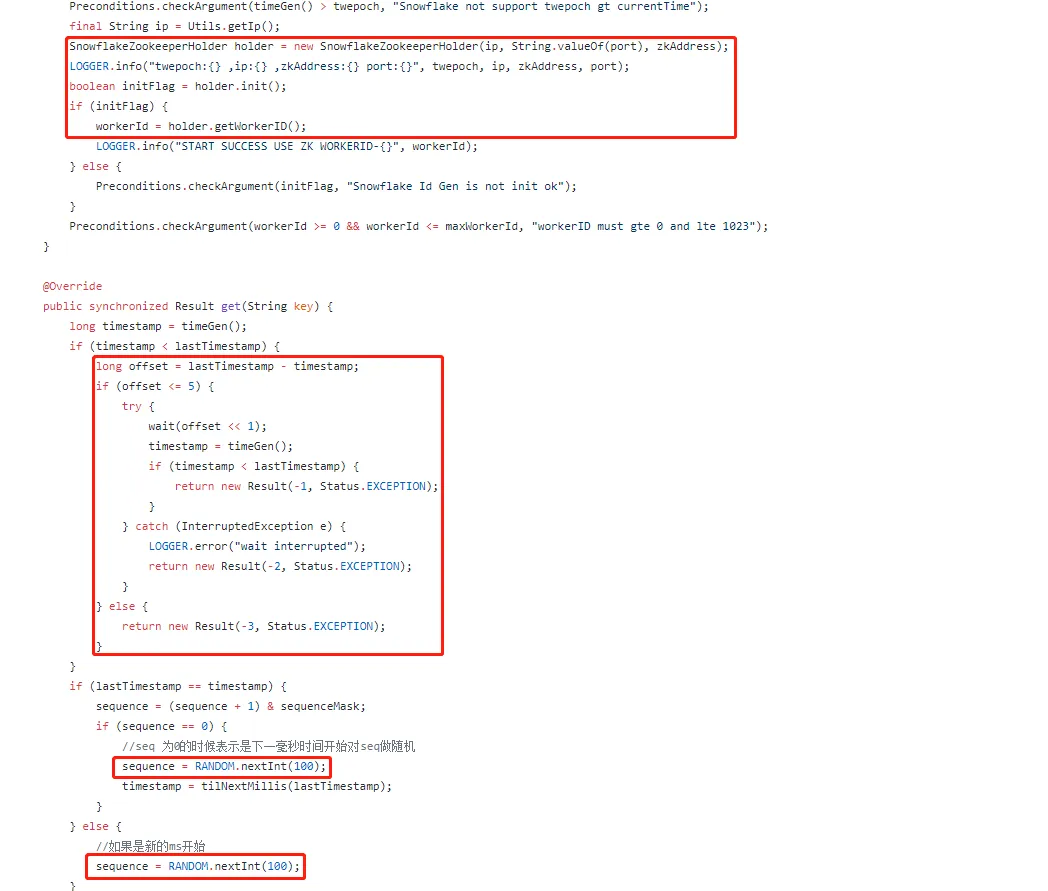Screen dimensions: 1048x891
Task: Click the LOGGER.error "wait interrupted" line
Action: pyautogui.click(x=257, y=547)
